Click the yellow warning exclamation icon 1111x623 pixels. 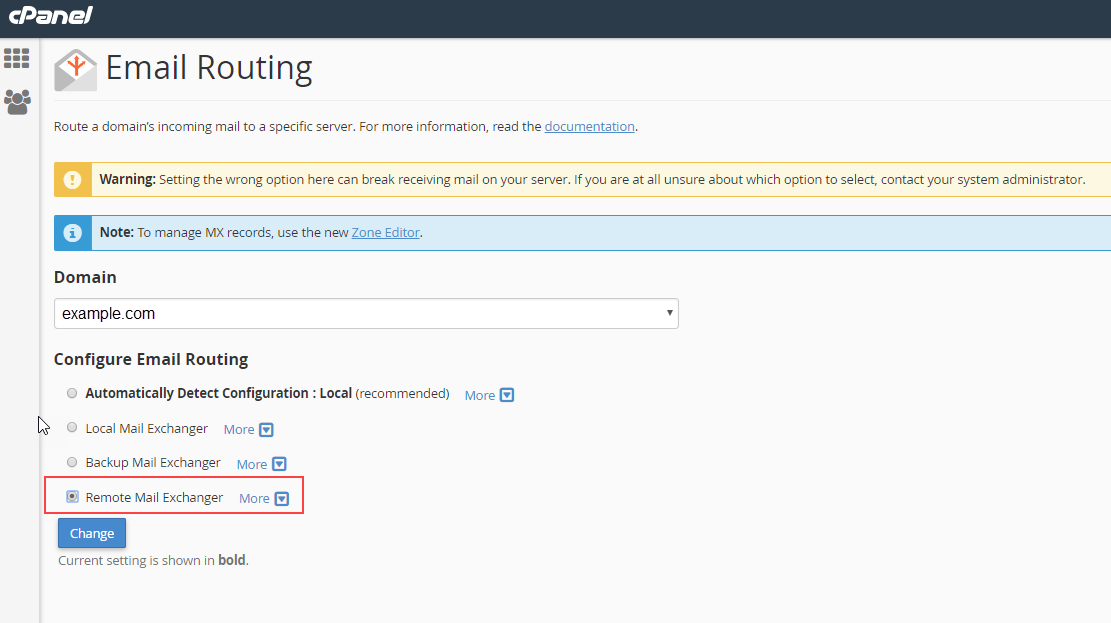tap(72, 180)
